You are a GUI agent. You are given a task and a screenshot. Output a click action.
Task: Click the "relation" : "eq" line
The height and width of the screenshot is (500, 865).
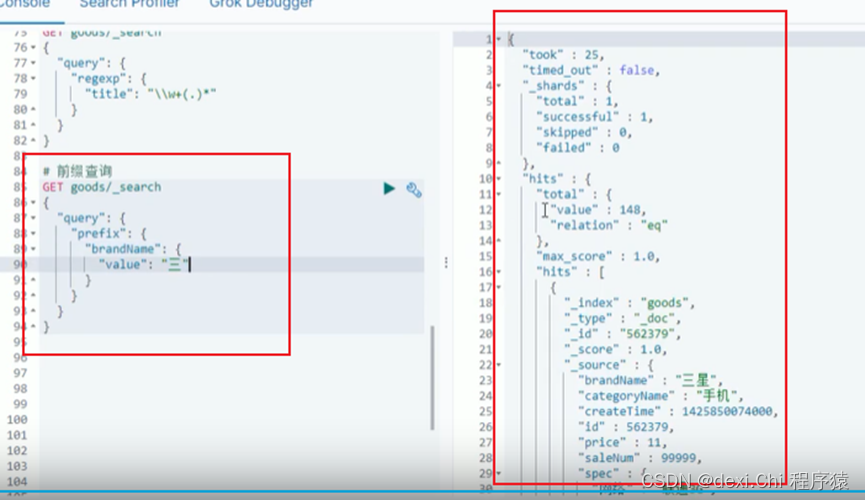click(x=609, y=225)
